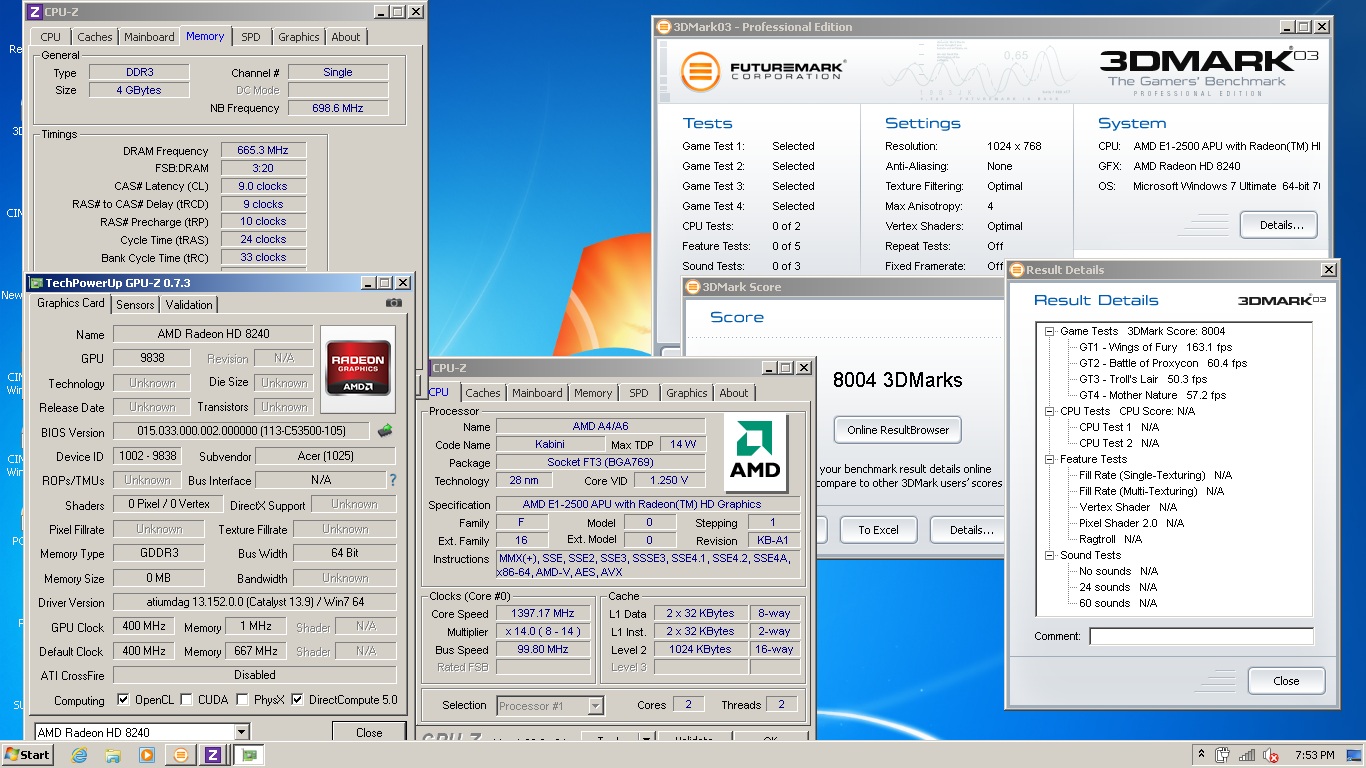Collapse the Sound Tests tree node
This screenshot has width=1366, height=768.
tap(1050, 555)
